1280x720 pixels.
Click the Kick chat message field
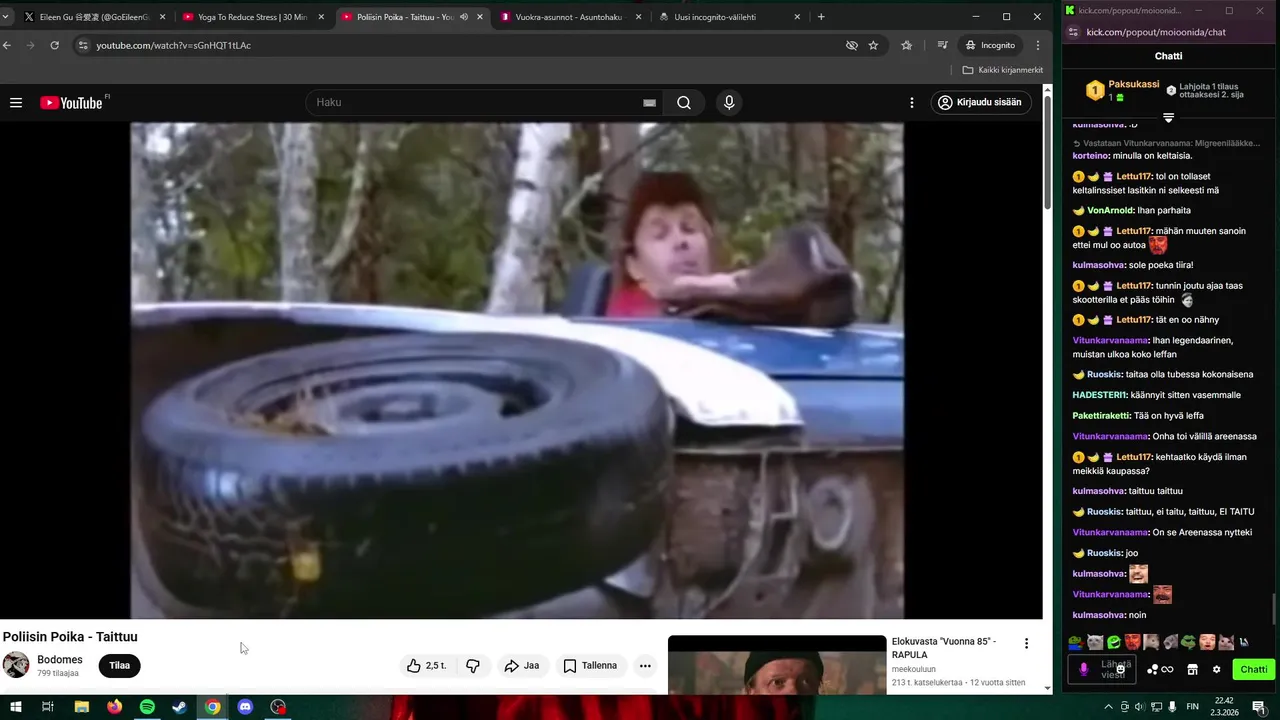click(1102, 670)
